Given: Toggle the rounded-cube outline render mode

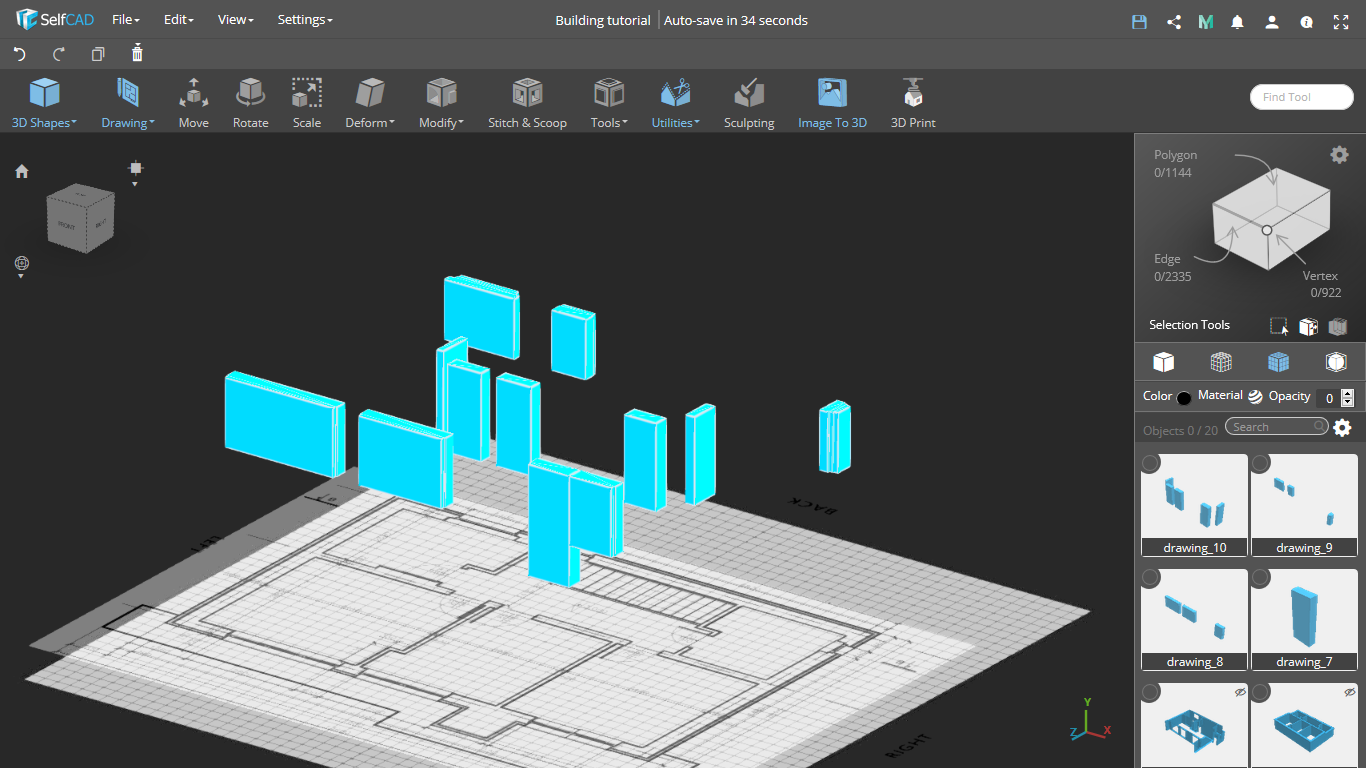Looking at the screenshot, I should click(1336, 362).
